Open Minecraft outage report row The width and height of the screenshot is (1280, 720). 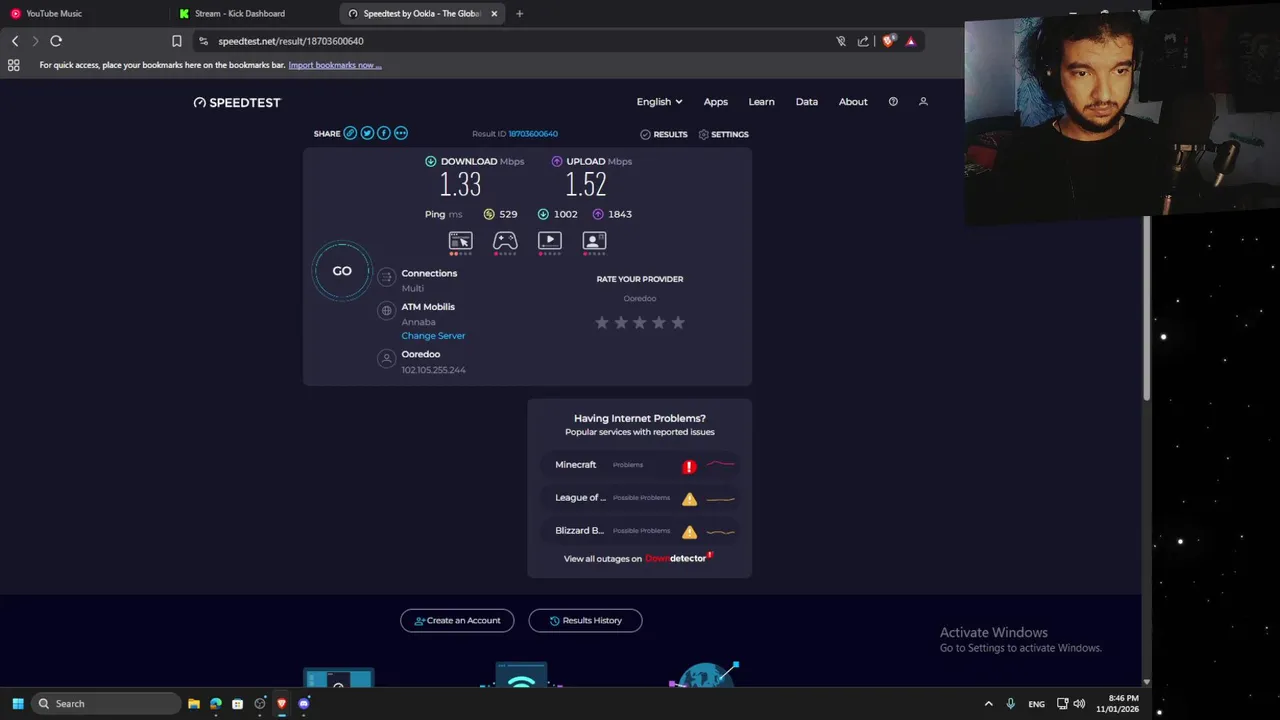(640, 465)
